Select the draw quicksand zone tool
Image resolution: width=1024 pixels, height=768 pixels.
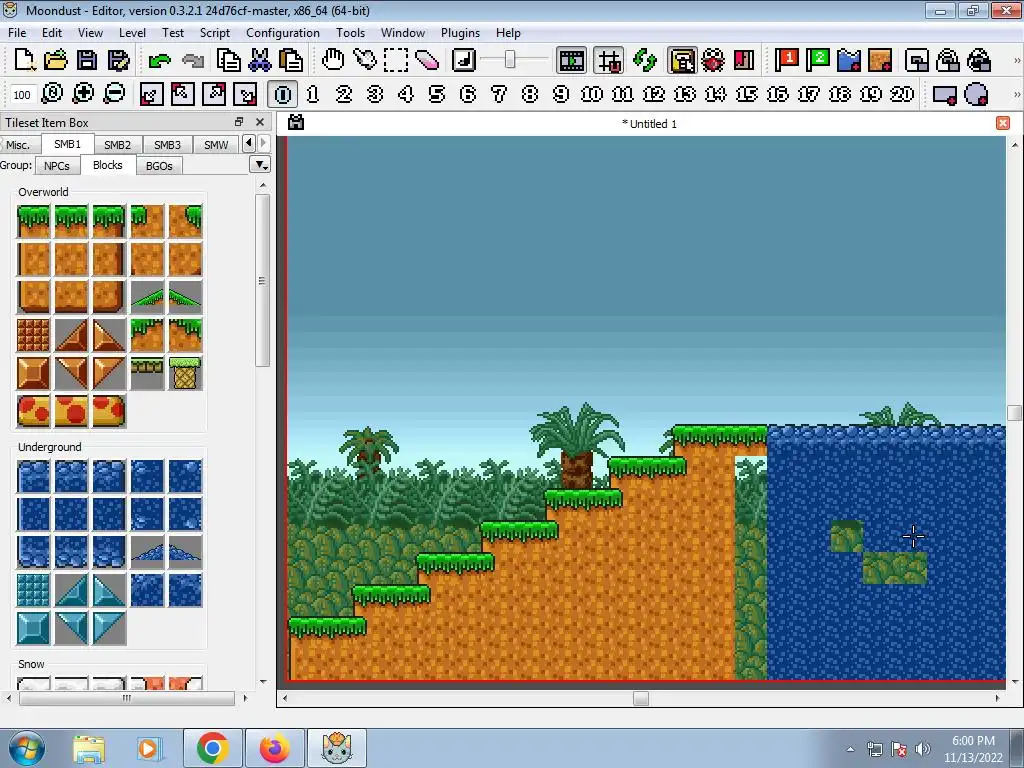click(x=880, y=60)
